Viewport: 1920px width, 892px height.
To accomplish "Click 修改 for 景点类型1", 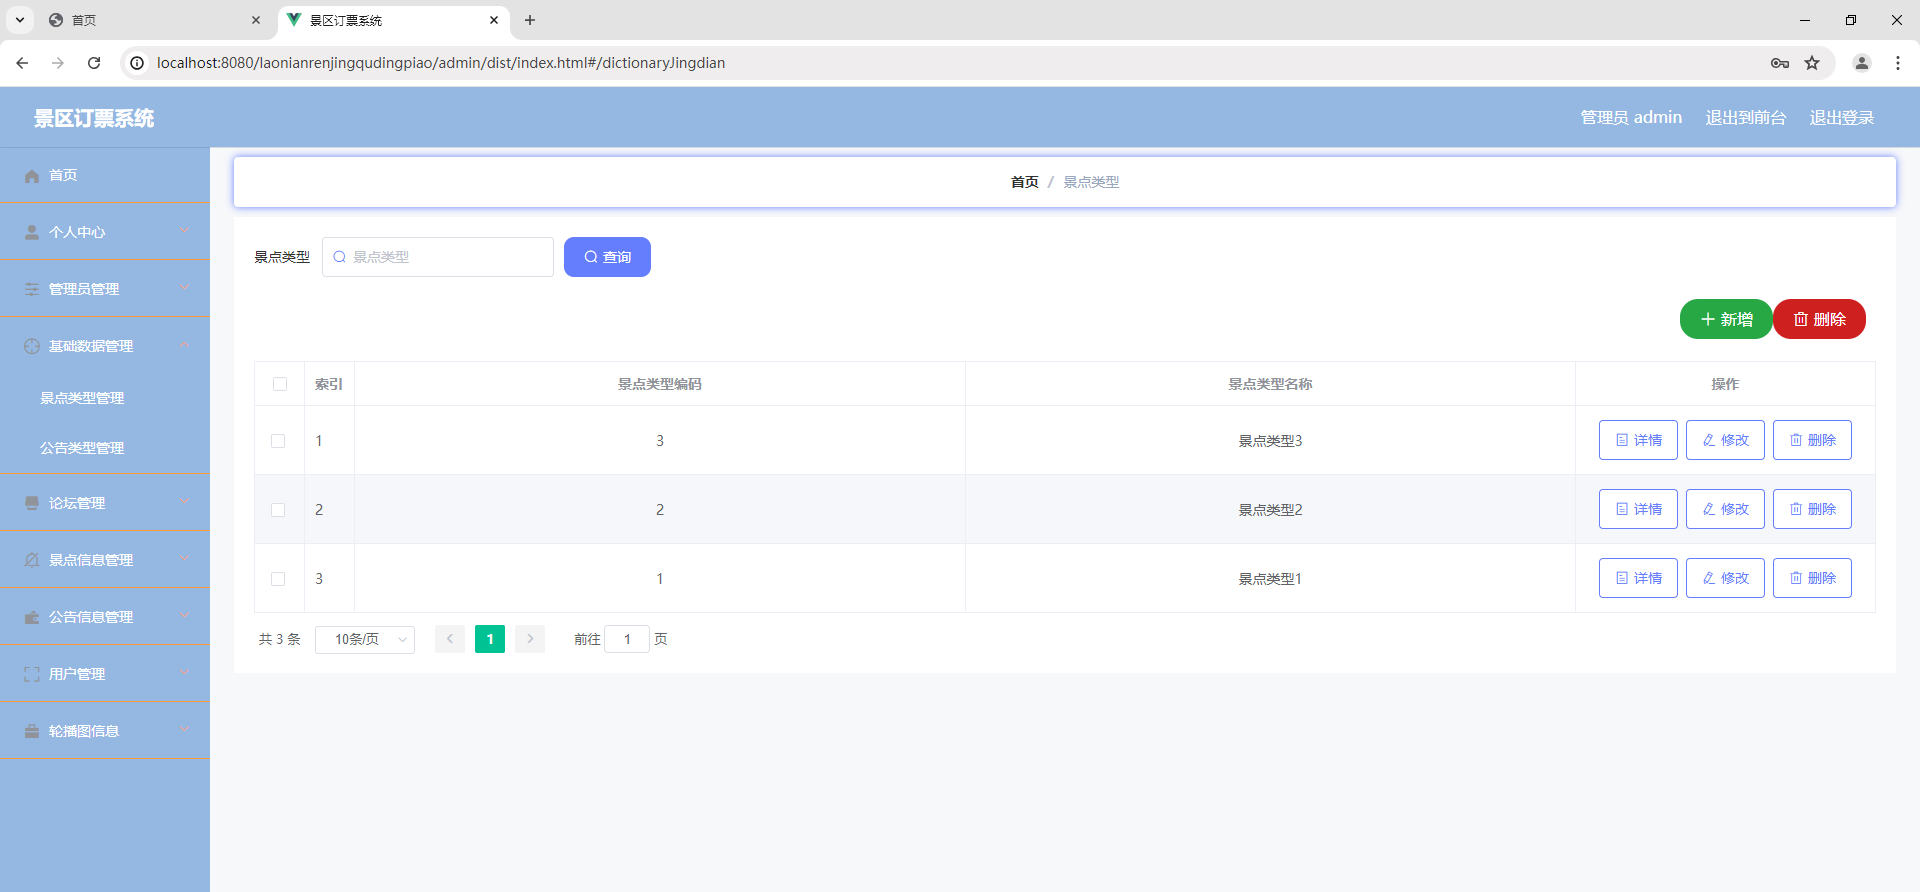I will (1725, 578).
